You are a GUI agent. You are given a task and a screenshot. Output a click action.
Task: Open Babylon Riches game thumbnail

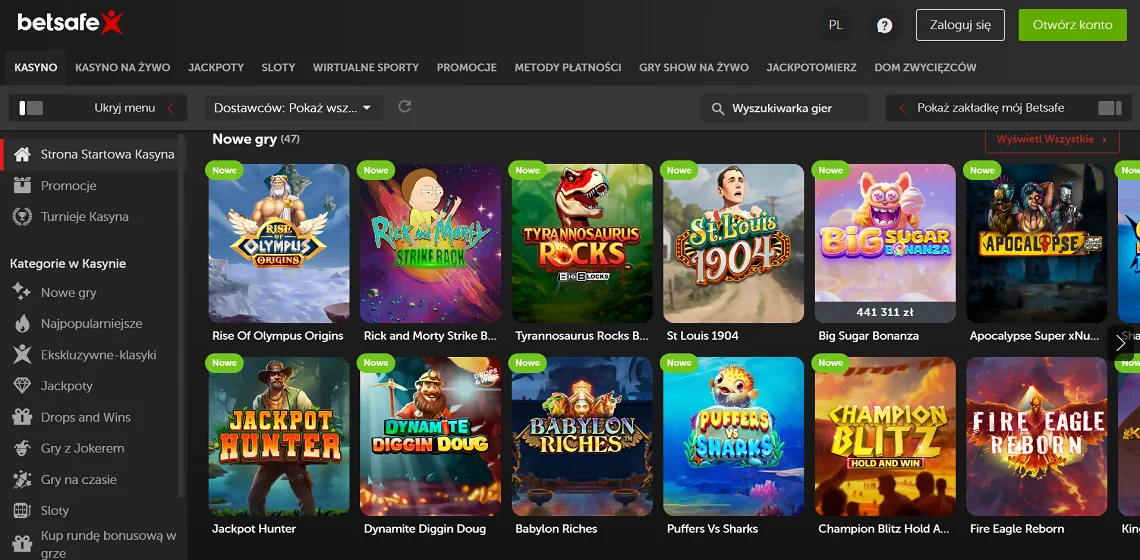[582, 436]
